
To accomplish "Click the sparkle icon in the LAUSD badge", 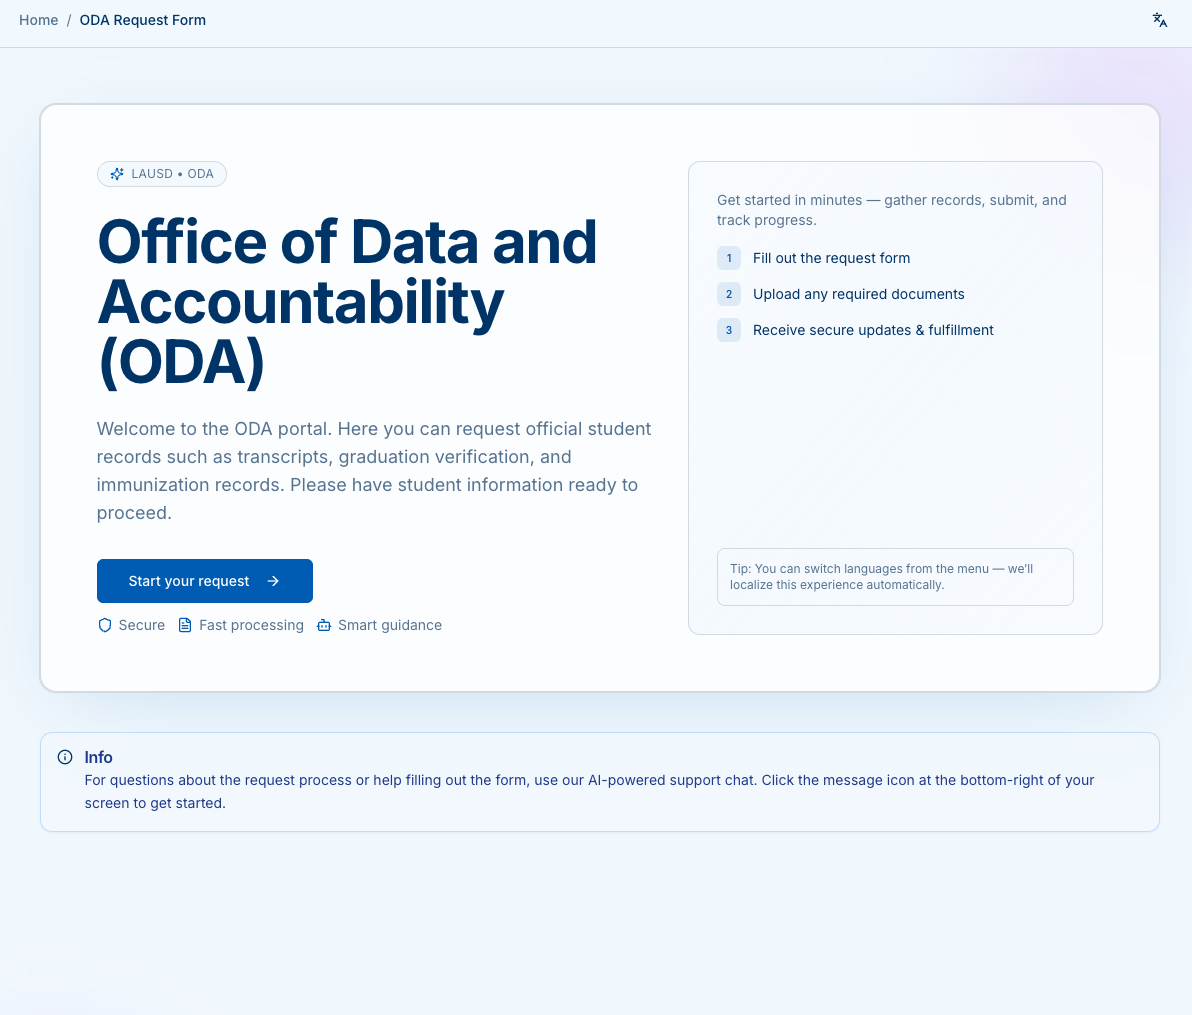I will [x=116, y=173].
